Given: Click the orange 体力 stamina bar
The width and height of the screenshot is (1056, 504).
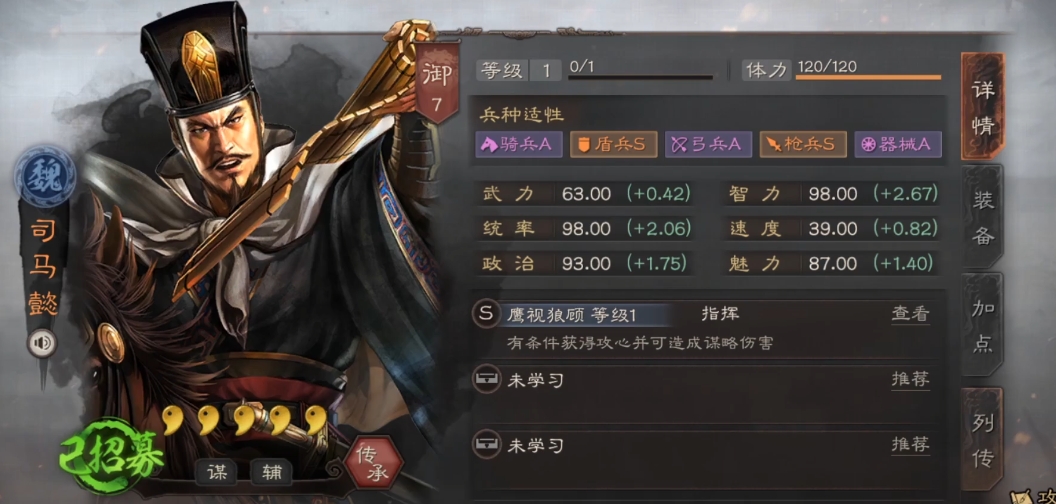Looking at the screenshot, I should coord(868,77).
